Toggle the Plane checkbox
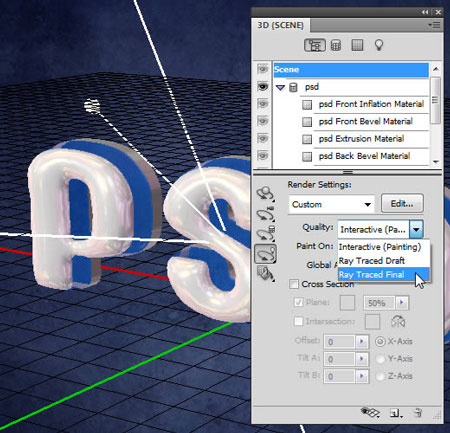Screen dimensions: 450x433 coord(298,302)
